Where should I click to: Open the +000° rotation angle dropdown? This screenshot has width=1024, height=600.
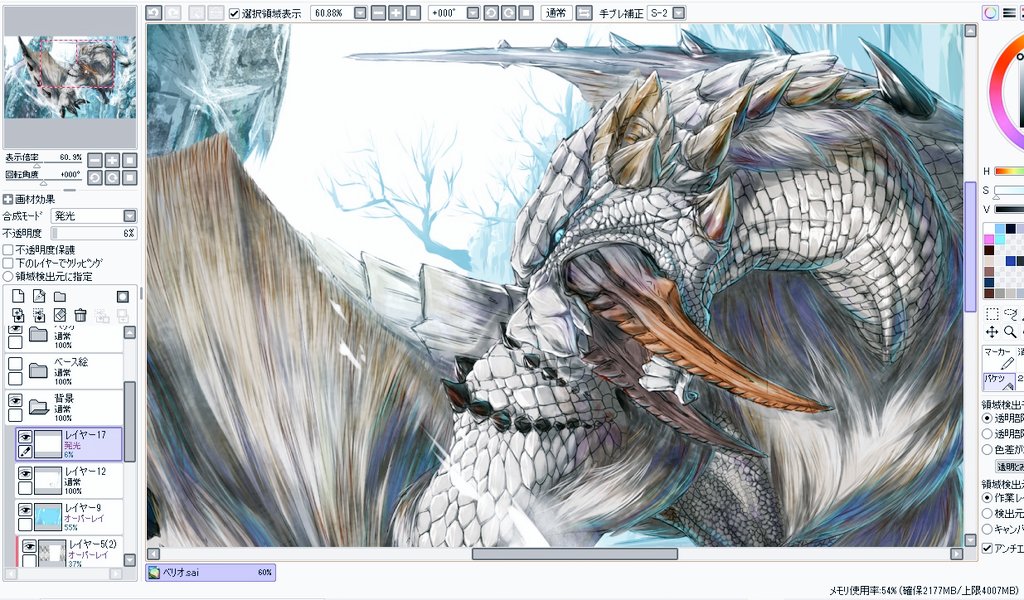(473, 13)
